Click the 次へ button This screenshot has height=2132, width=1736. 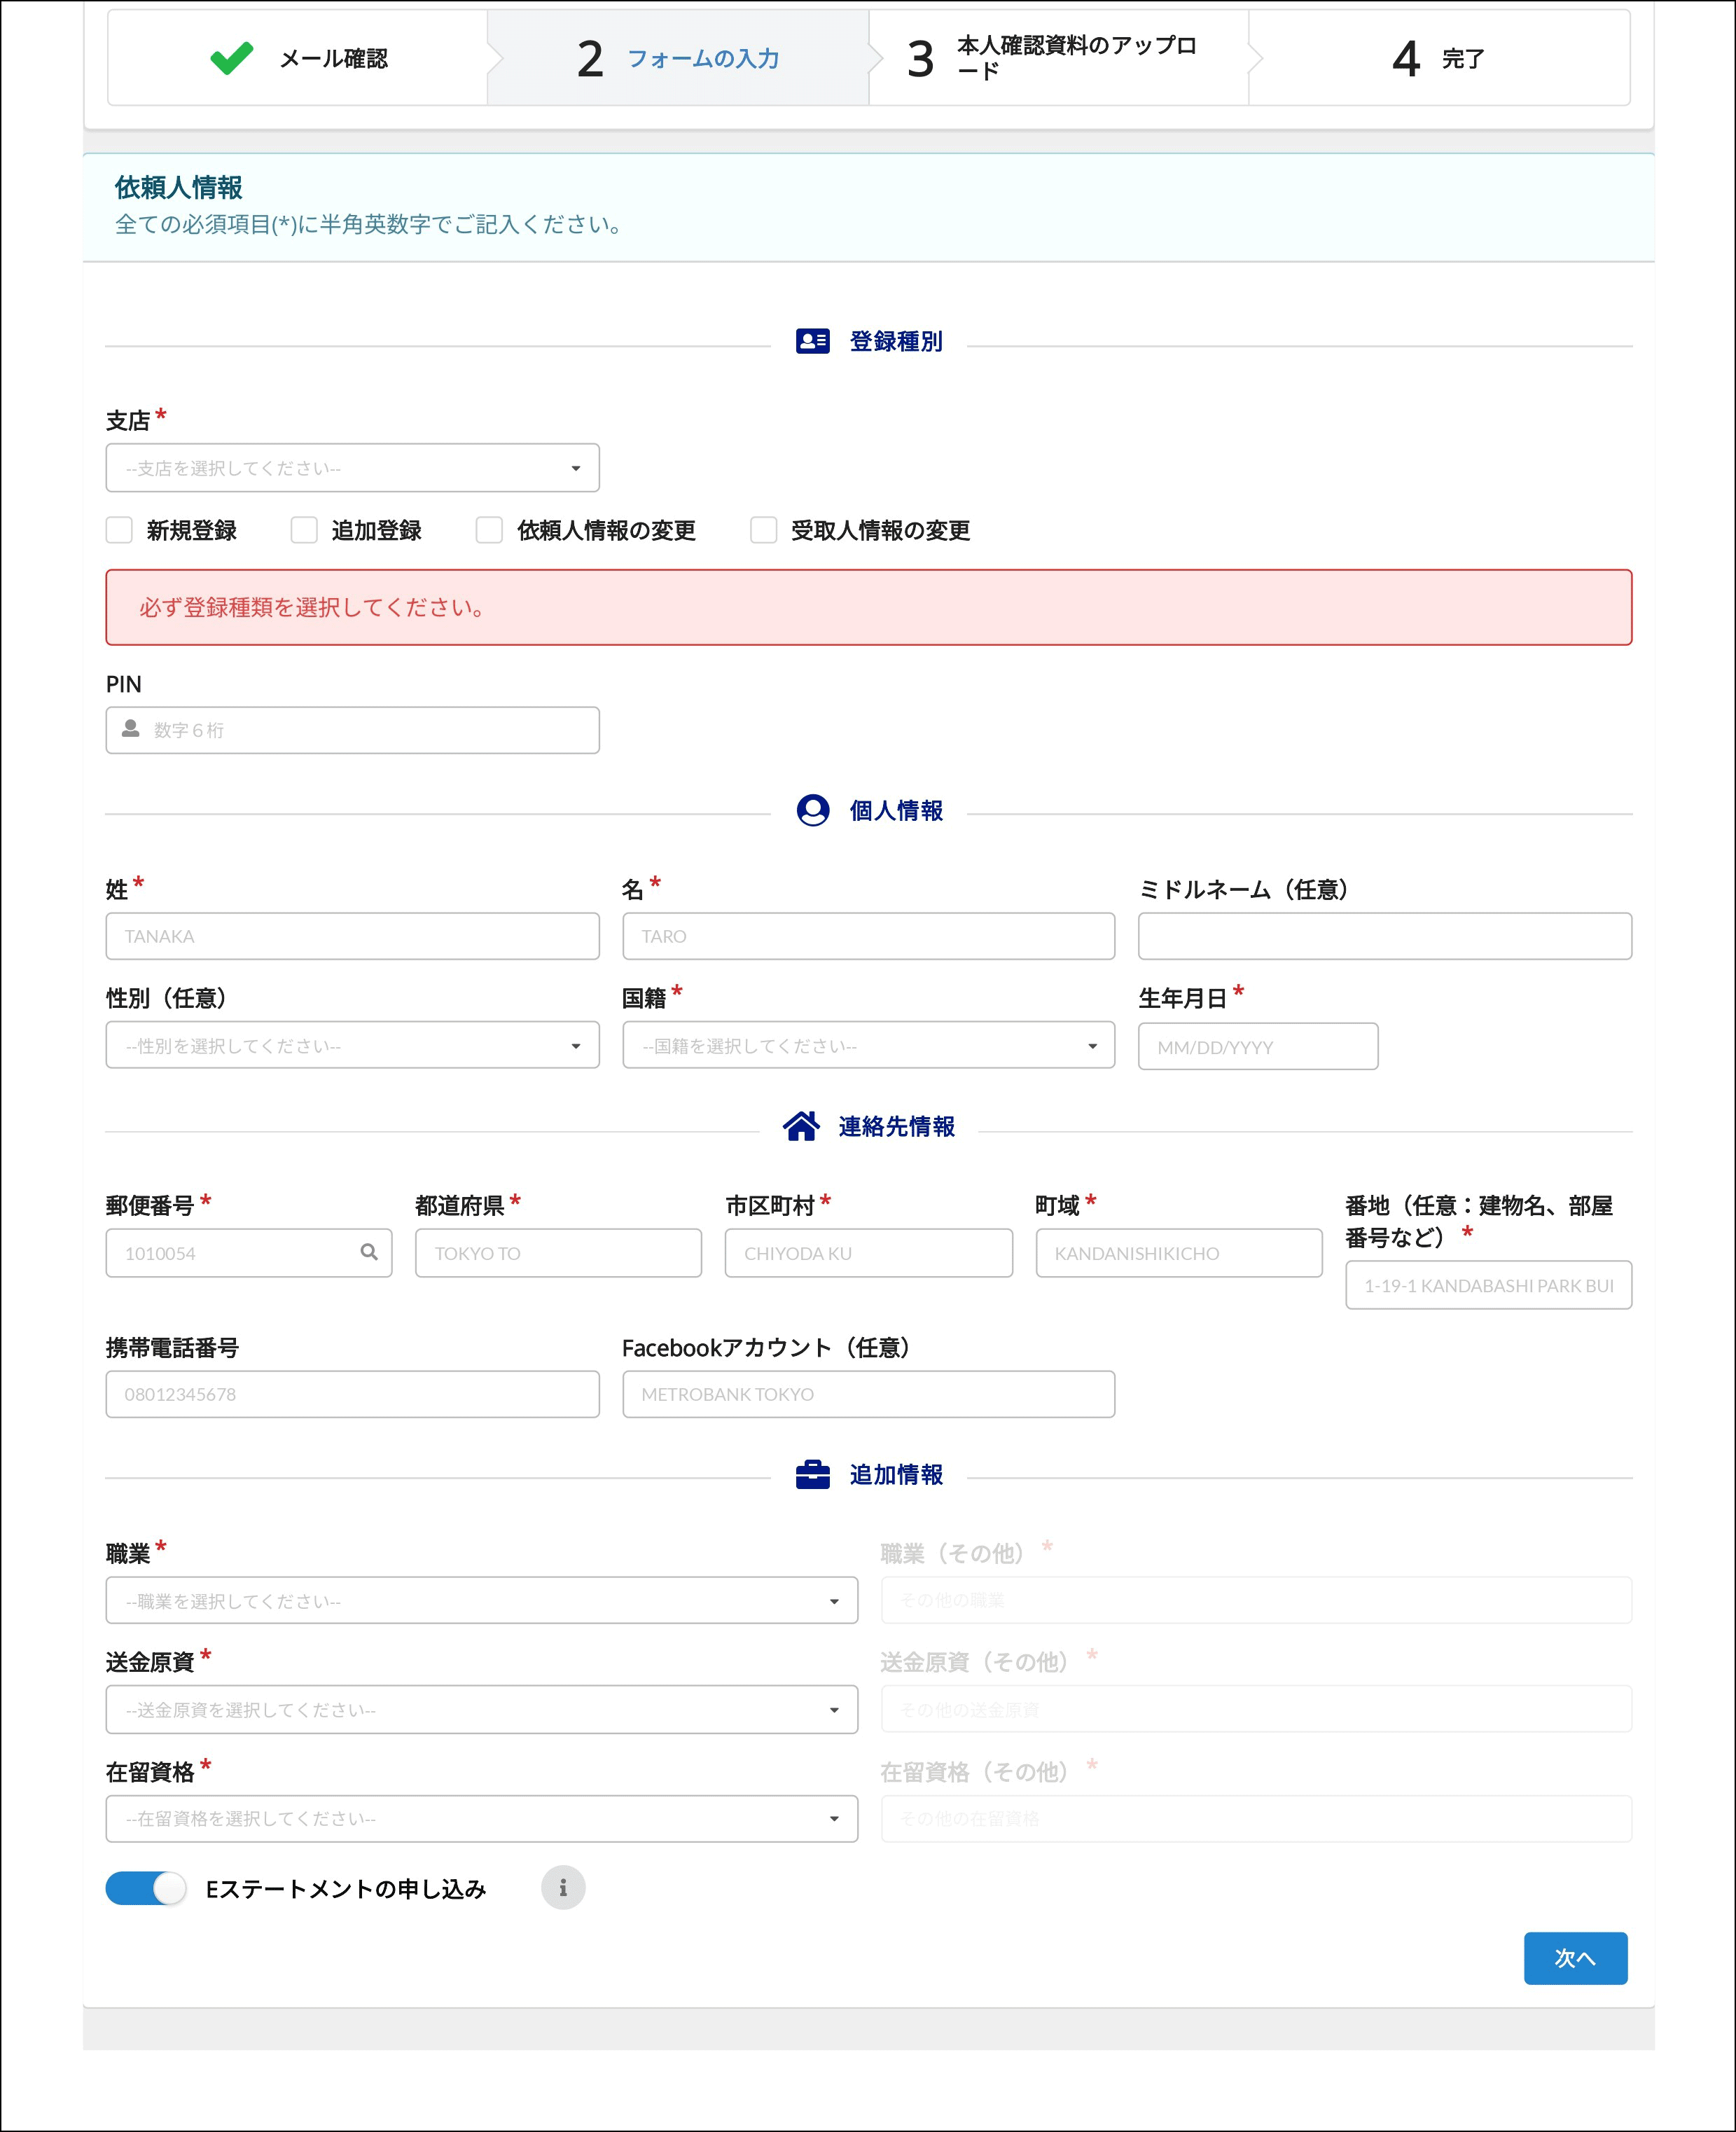coord(1575,1959)
